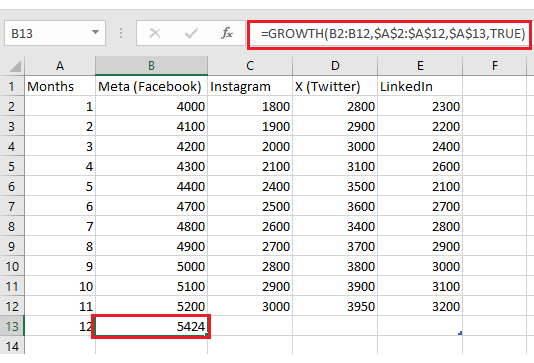534x363 pixels.
Task: Click the formula bar resize dots handle
Action: point(121,33)
